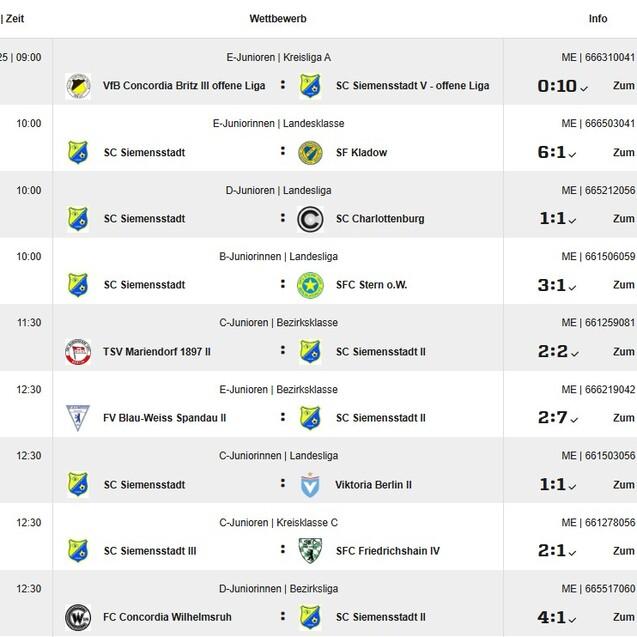Click the Viktoria Berlin II club crest

(x=310, y=484)
